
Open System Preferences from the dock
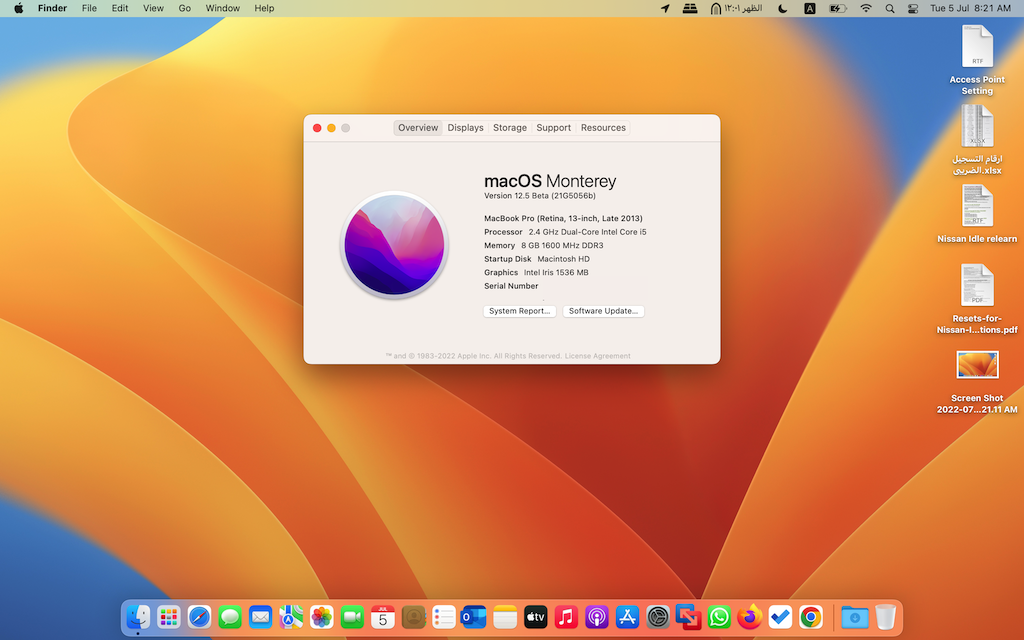point(657,617)
